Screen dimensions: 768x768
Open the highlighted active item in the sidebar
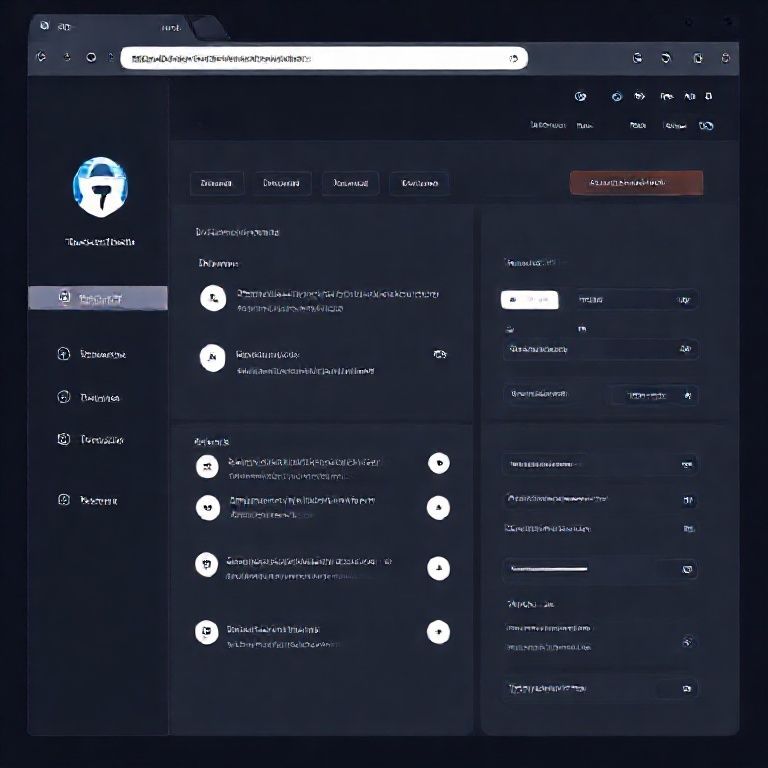[x=98, y=298]
